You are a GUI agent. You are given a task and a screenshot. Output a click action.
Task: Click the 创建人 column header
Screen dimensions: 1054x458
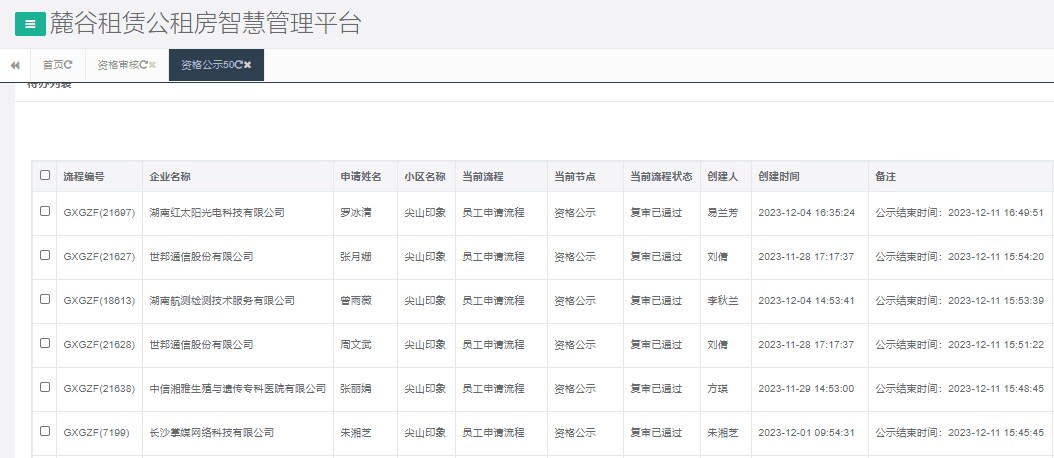[723, 177]
